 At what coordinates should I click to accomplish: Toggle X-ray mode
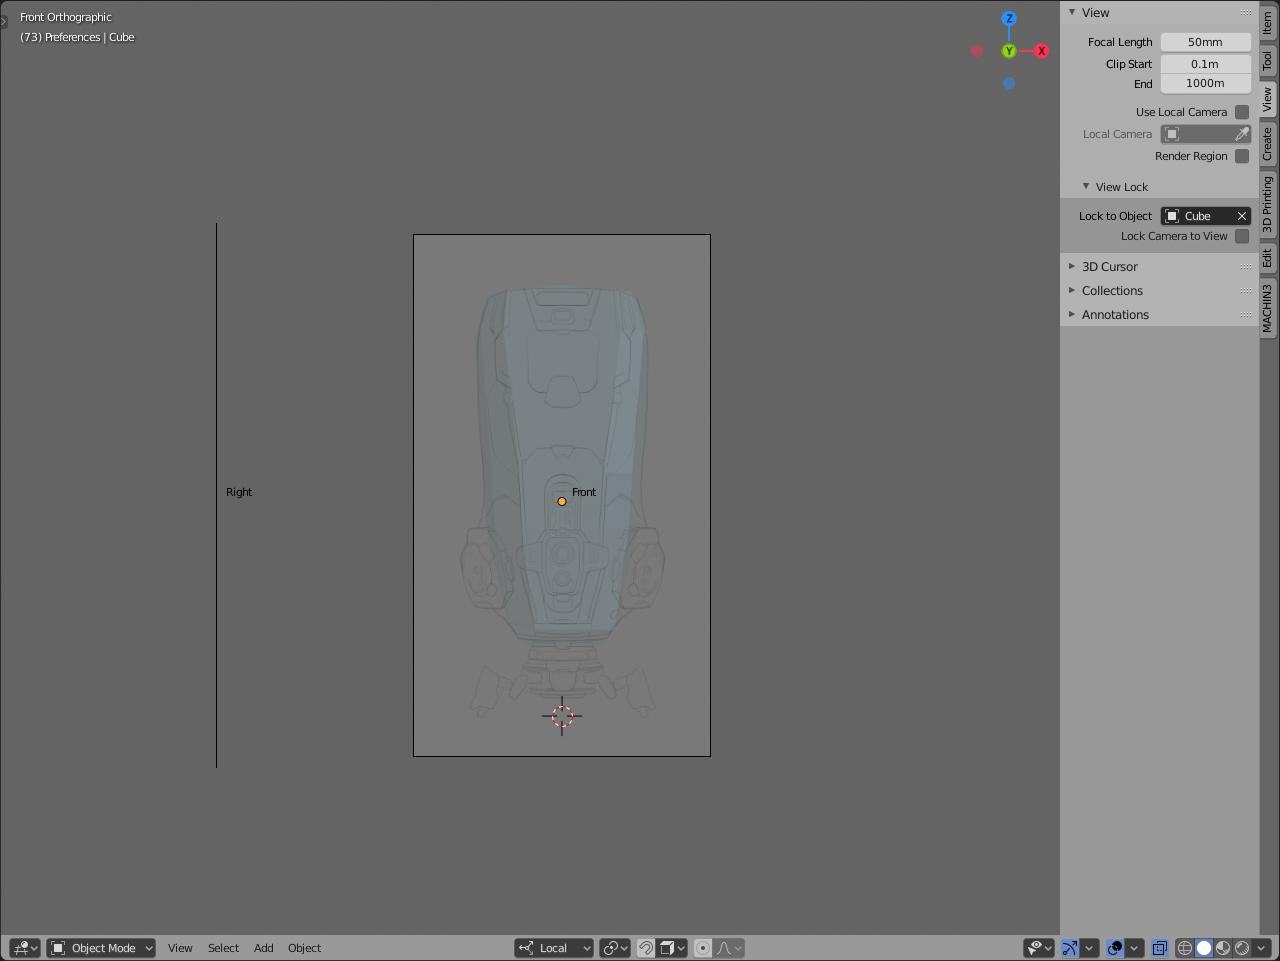click(x=1160, y=948)
